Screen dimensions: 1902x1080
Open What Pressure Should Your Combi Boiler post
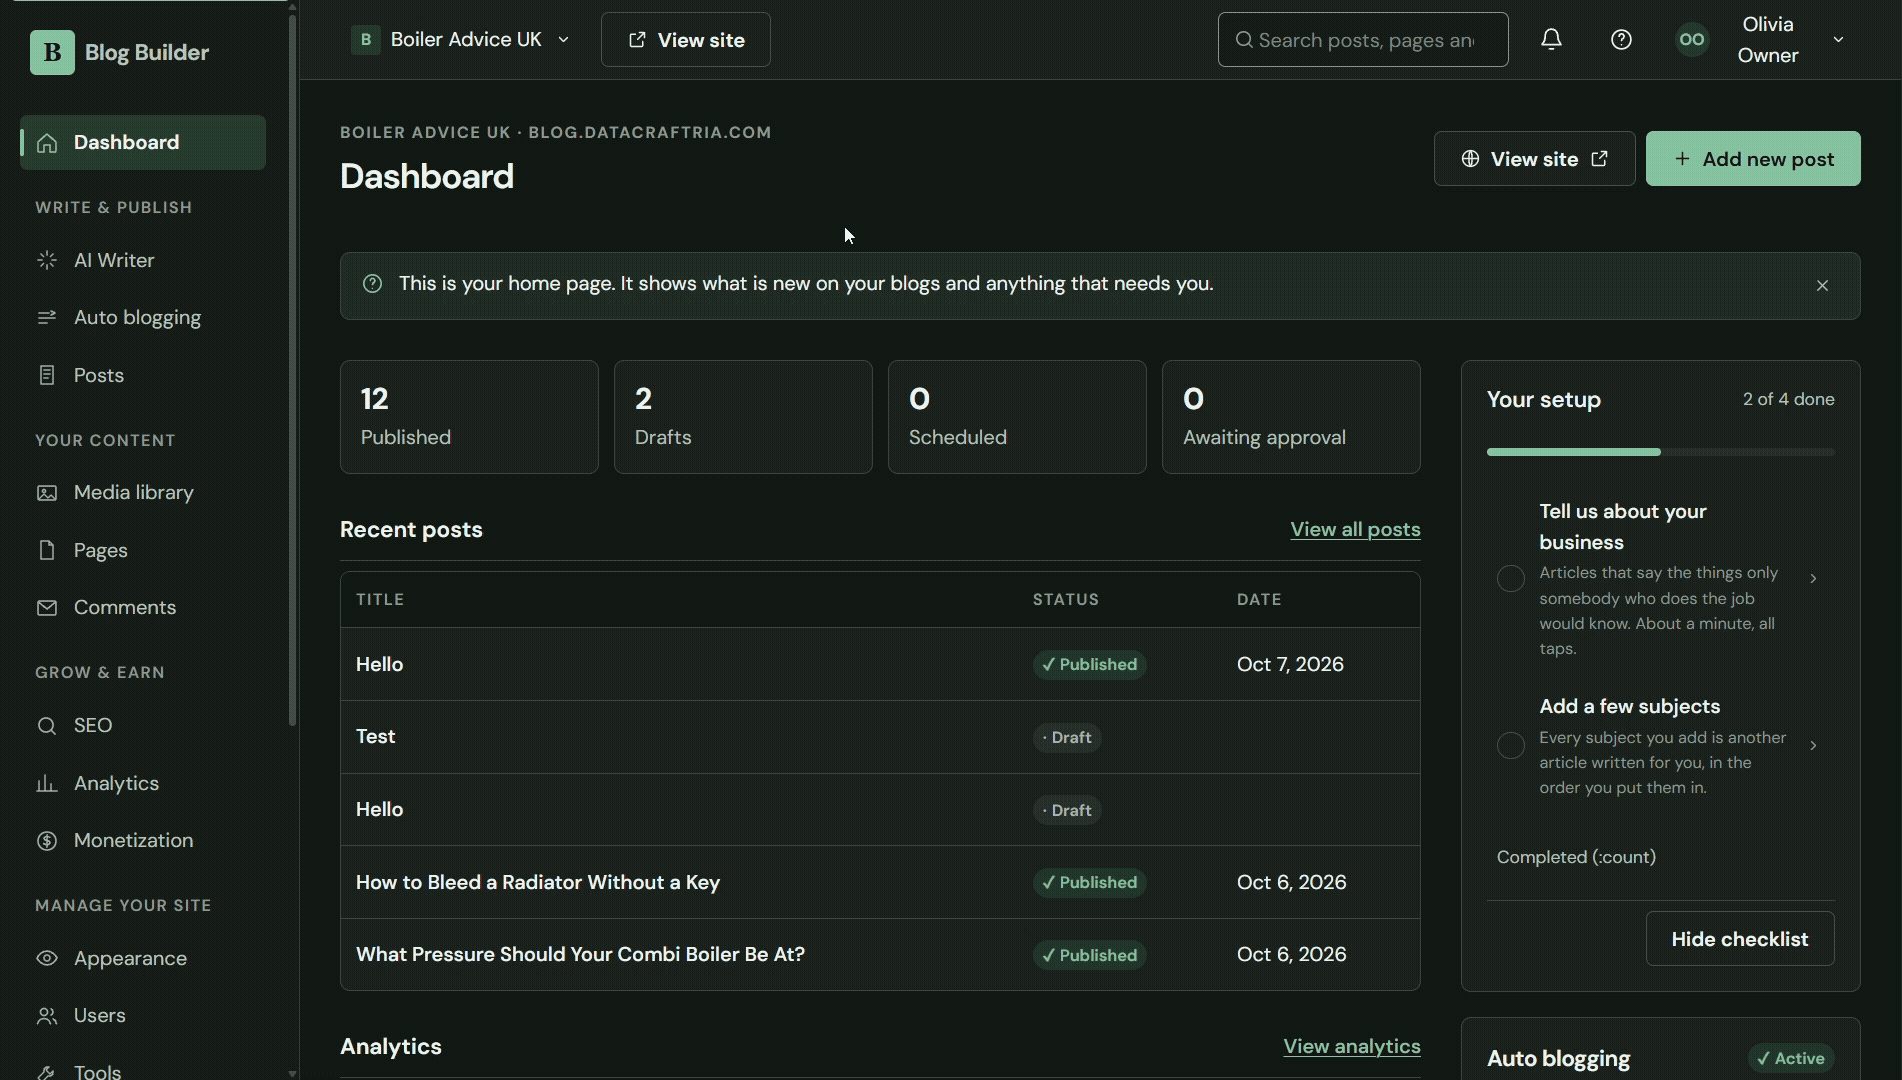[x=580, y=954]
